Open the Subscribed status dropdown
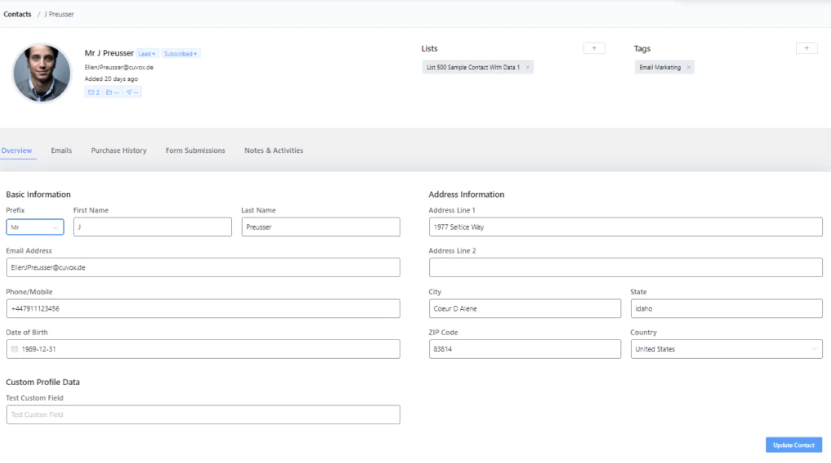Viewport: 831px width, 463px height. click(x=180, y=54)
